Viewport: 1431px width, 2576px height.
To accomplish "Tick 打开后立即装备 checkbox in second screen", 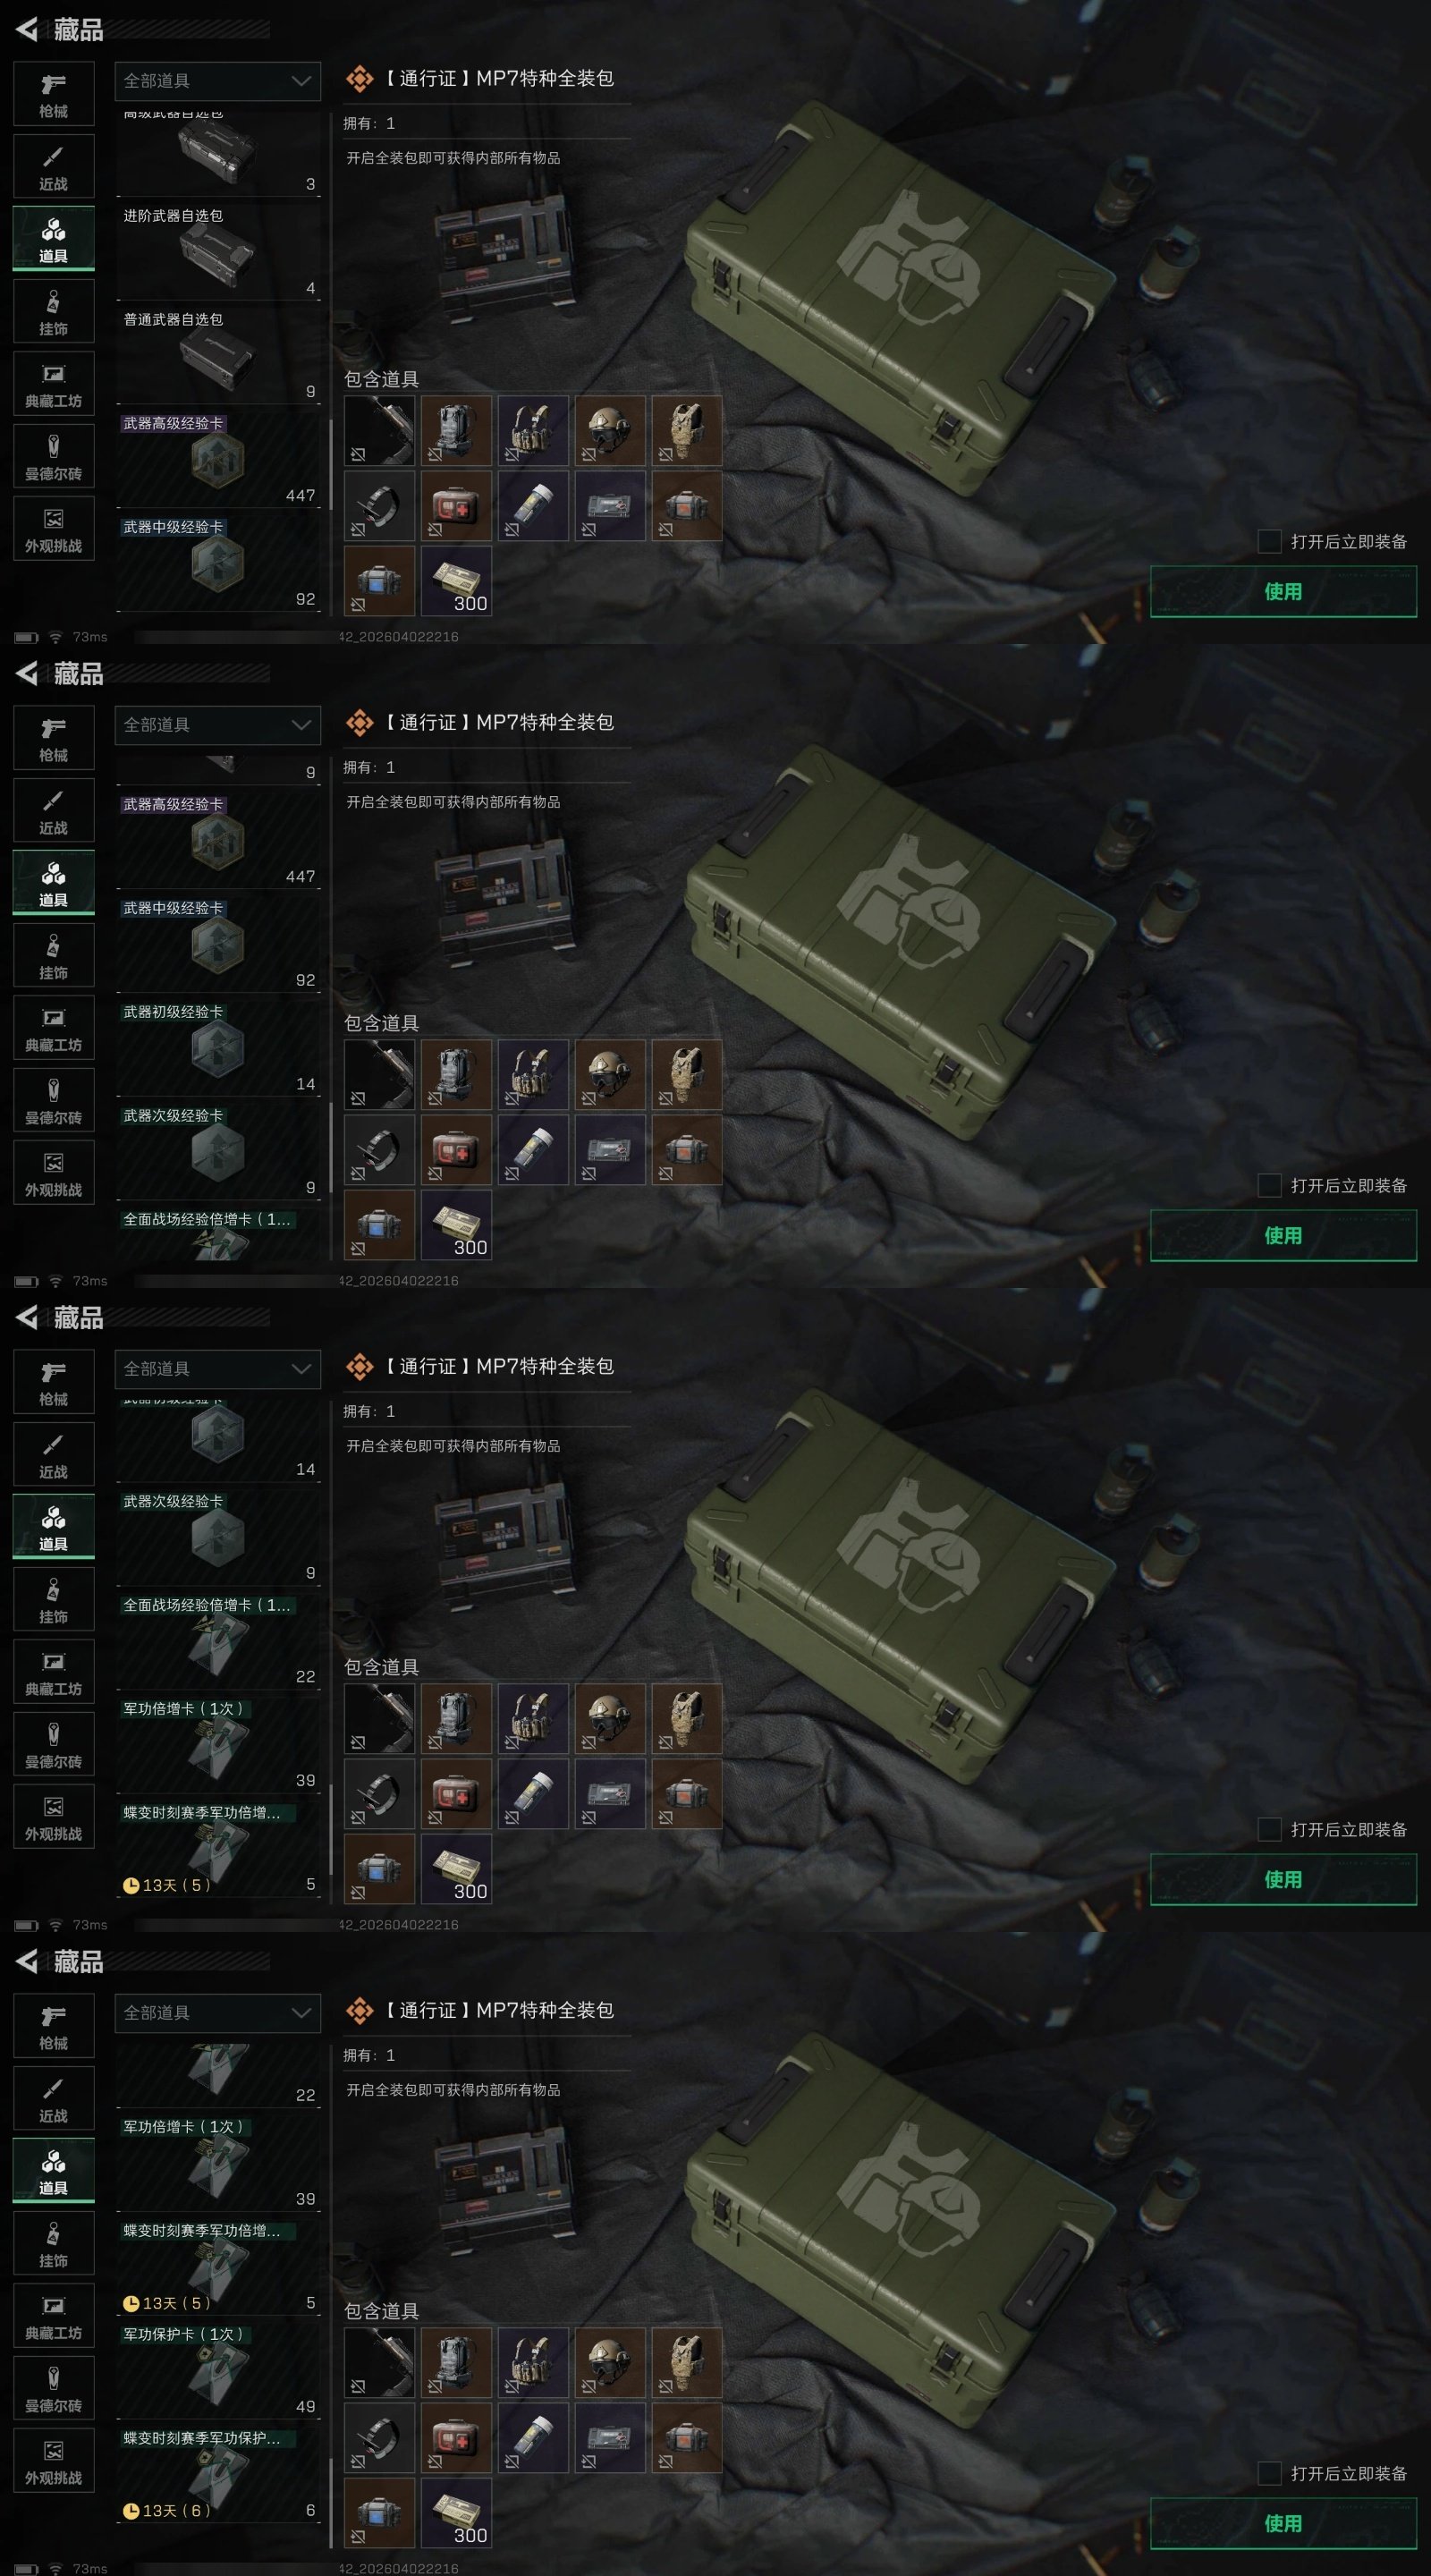I will tap(1269, 1185).
